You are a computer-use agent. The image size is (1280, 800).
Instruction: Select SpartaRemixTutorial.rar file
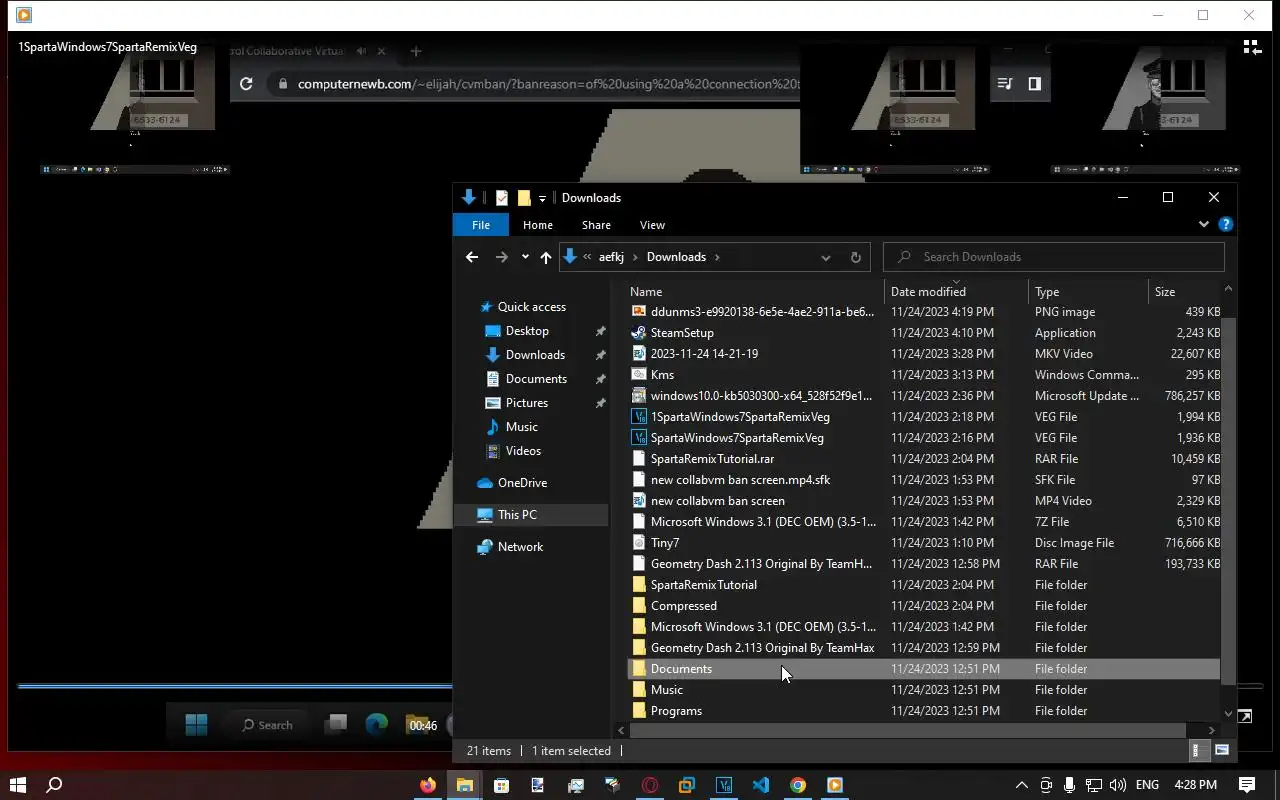[924, 459]
